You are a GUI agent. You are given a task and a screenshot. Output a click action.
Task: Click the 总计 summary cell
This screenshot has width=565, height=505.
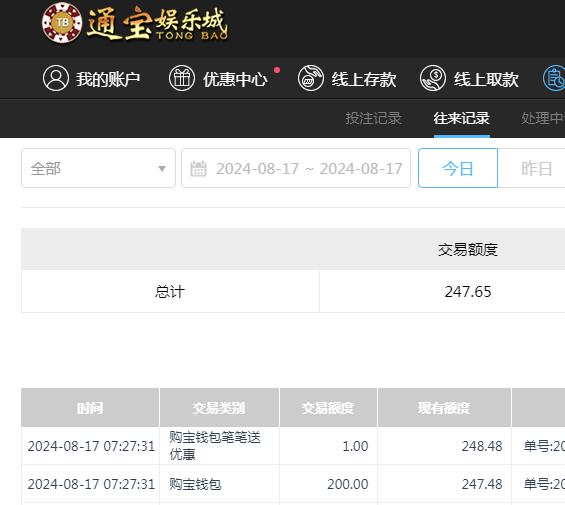(x=170, y=291)
